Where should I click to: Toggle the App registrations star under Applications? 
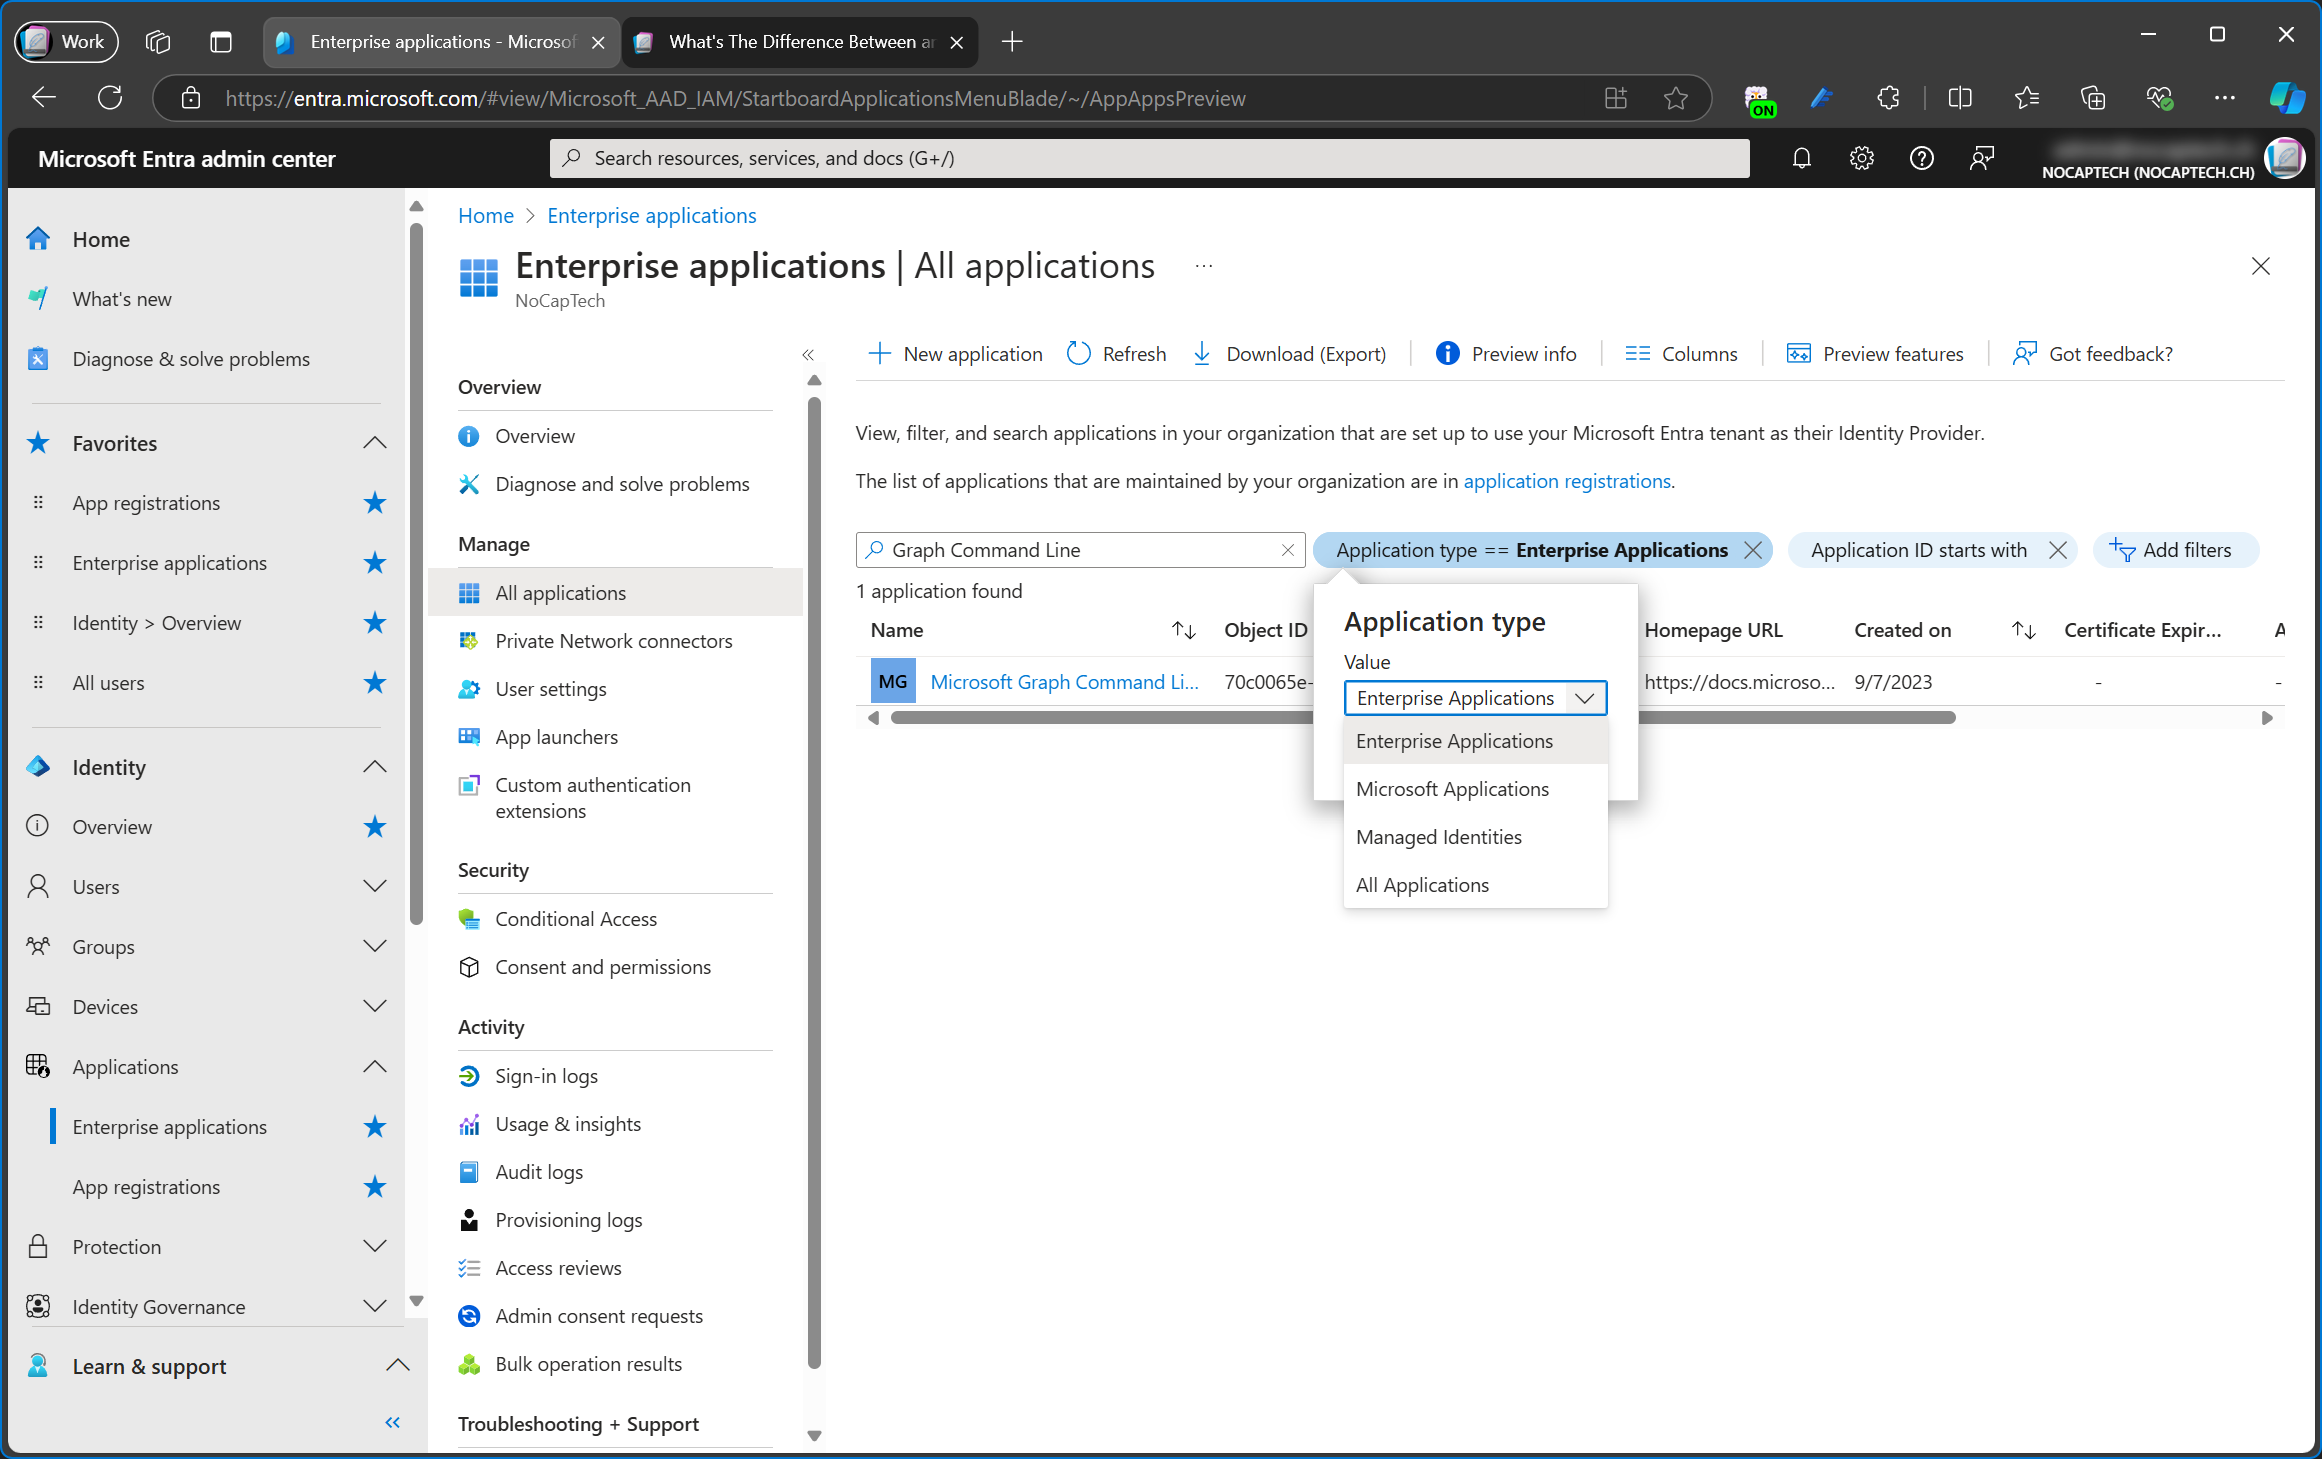click(x=375, y=1187)
